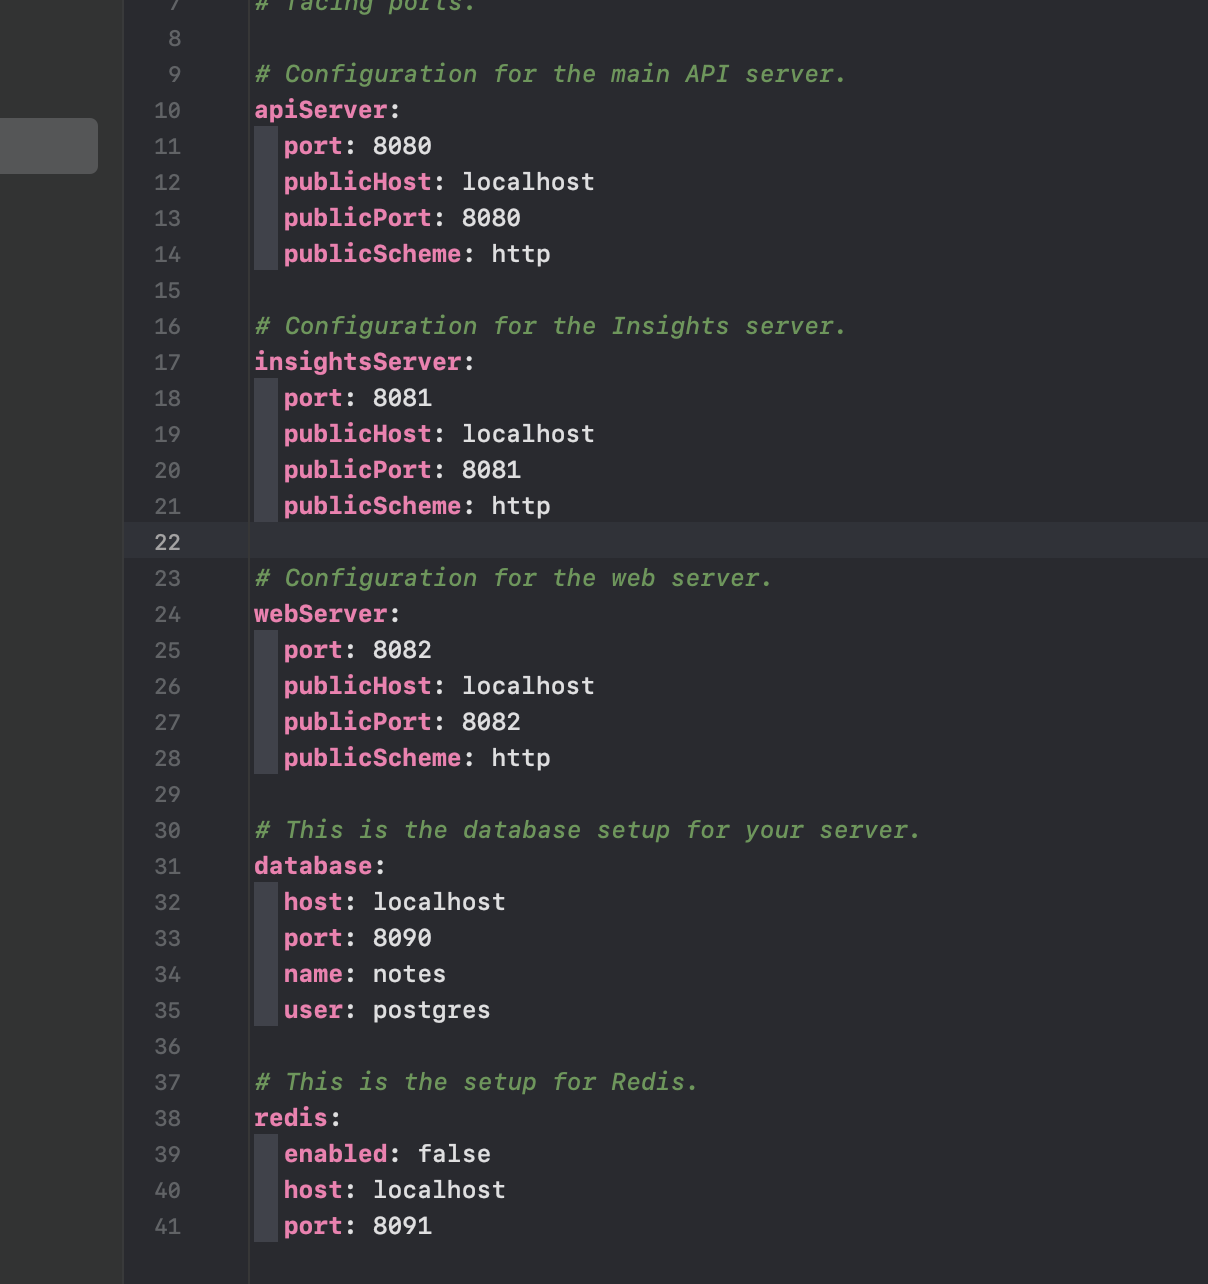Image resolution: width=1208 pixels, height=1284 pixels.
Task: Click the 8080 publicPort value on line 13
Action: pos(491,218)
